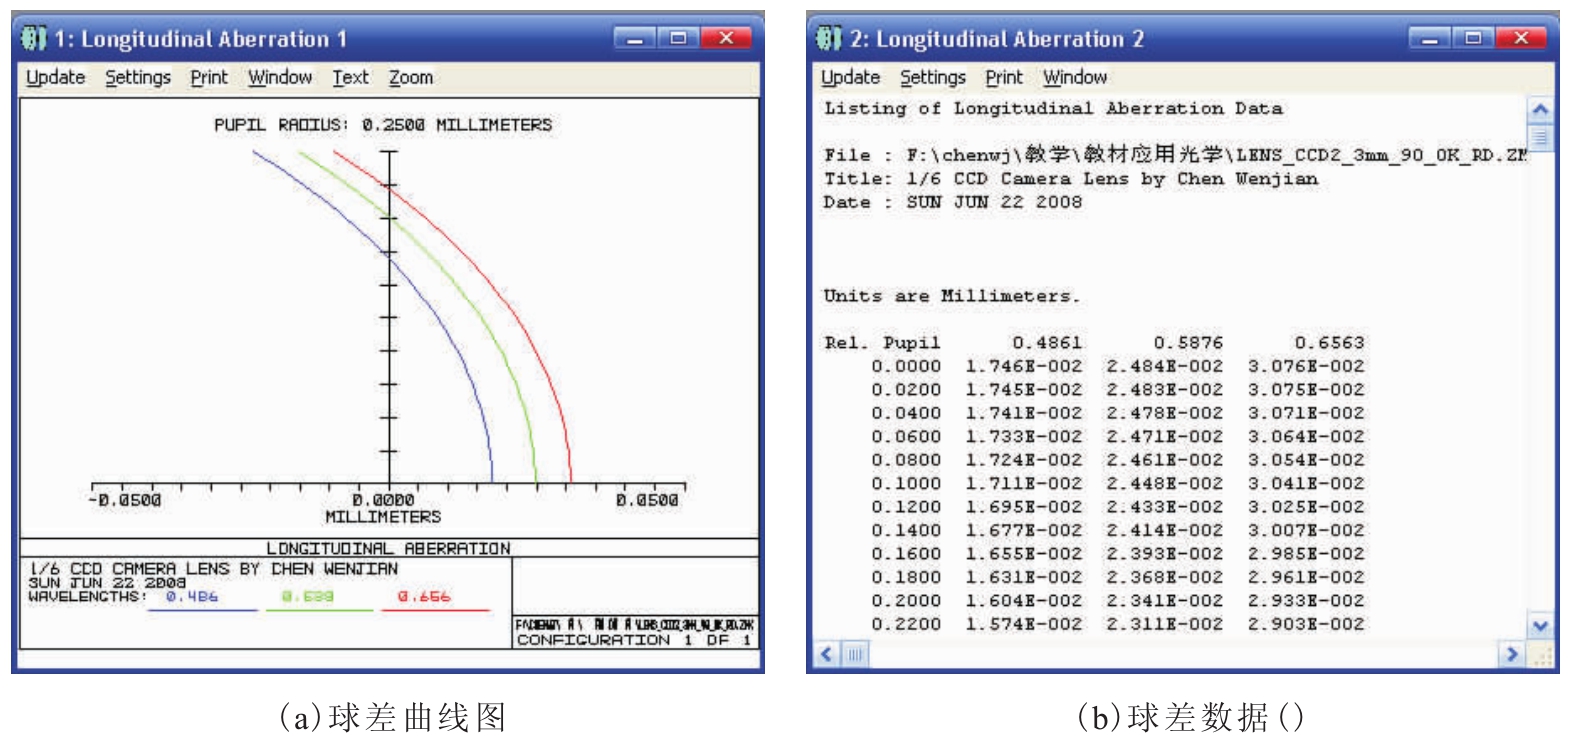Screen dimensions: 1572x747
Task: Click Title: 1/6 CCD Camera Lens line
Action: point(1071,179)
